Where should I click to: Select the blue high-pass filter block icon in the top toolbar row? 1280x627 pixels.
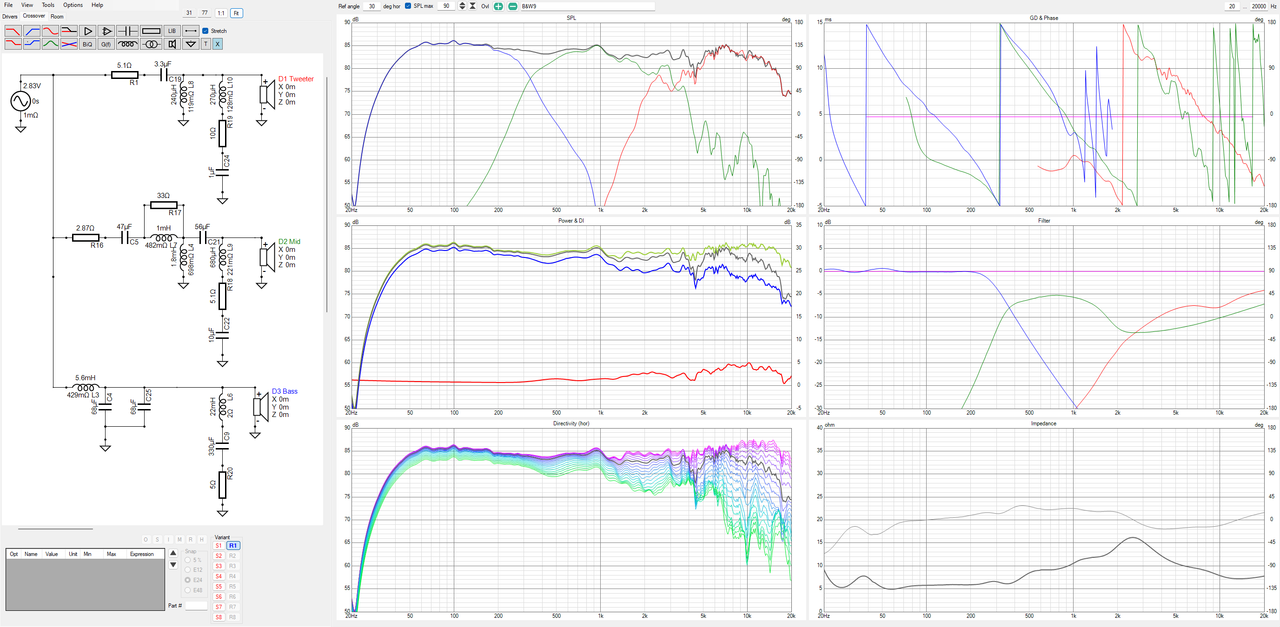31,31
